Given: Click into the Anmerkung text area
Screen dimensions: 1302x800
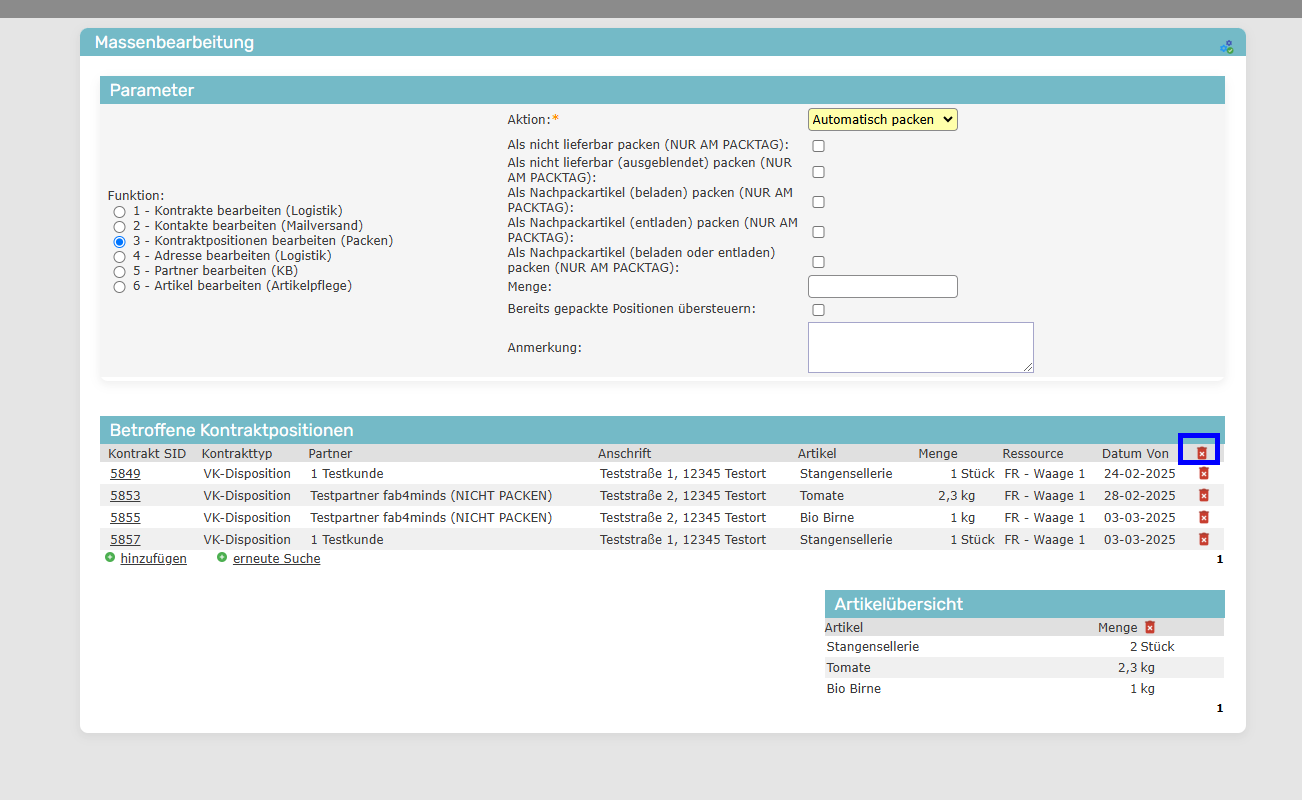Looking at the screenshot, I should pyautogui.click(x=920, y=347).
